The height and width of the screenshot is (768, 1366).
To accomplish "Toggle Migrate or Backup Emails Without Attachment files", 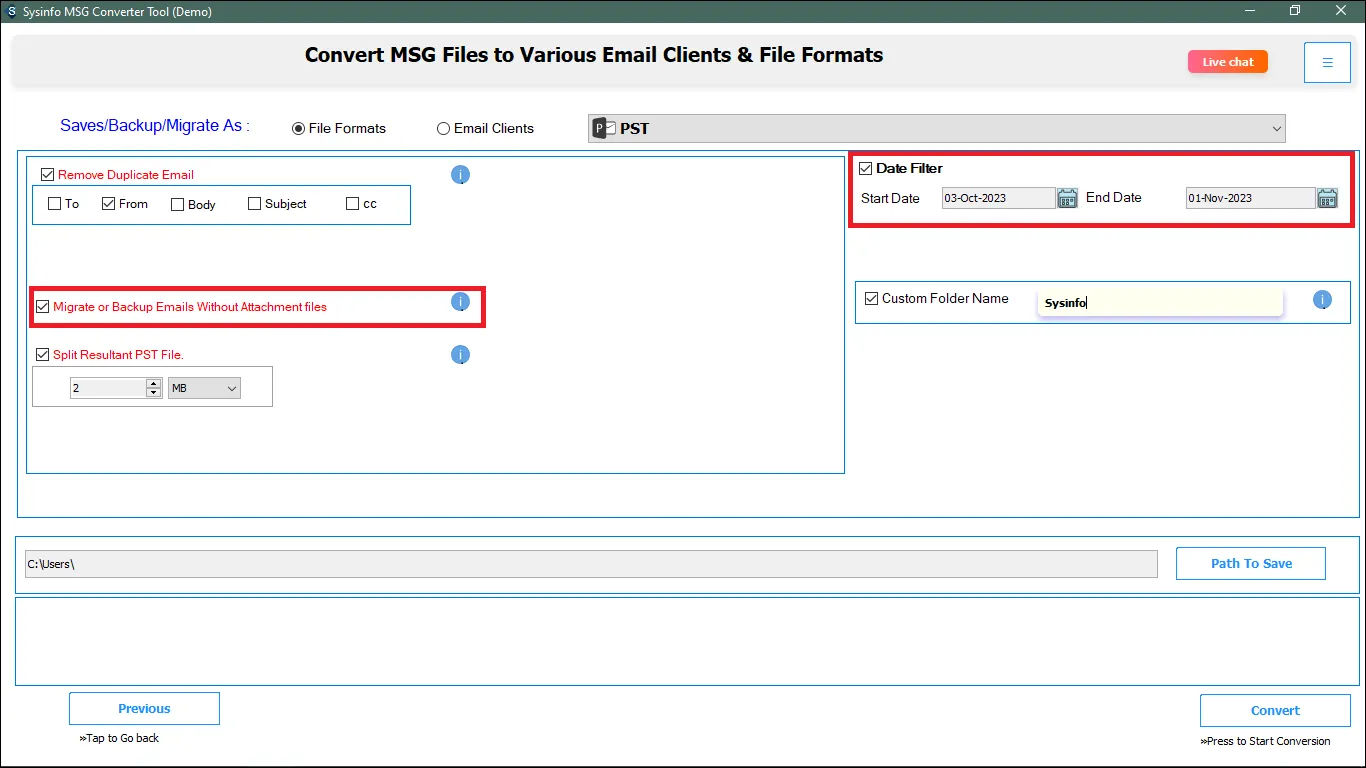I will 43,307.
